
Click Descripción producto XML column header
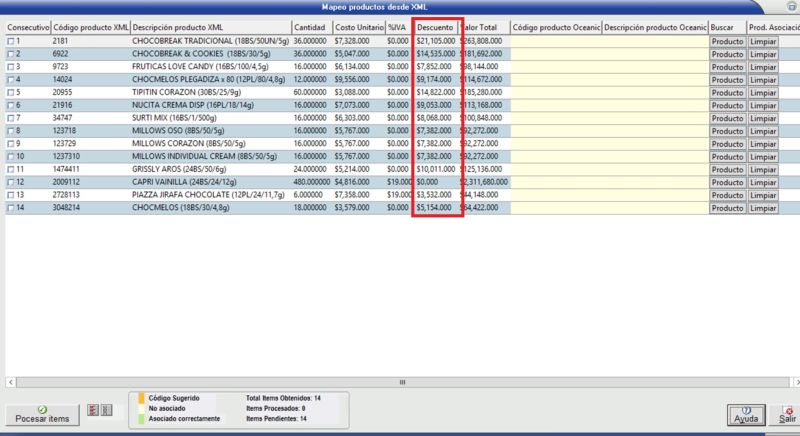[x=210, y=27]
